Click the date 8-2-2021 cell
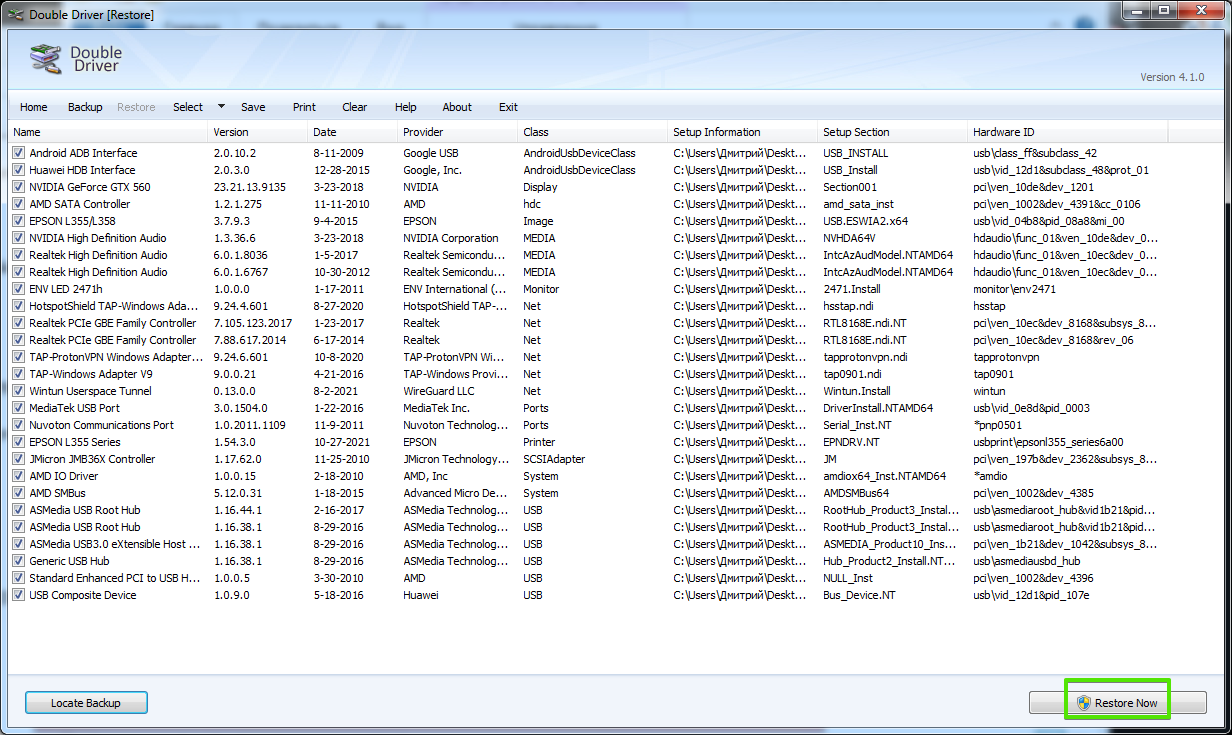 335,391
